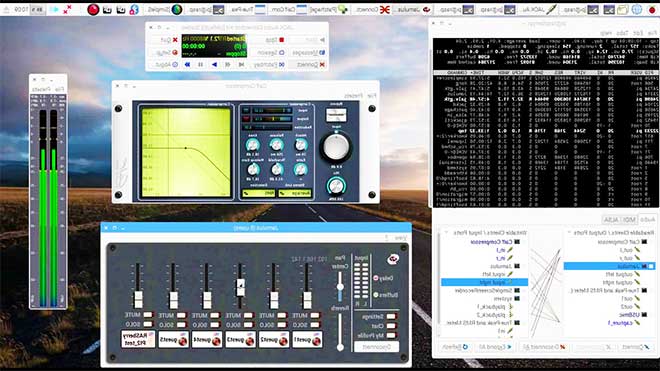
Task: Open Stereo Link Average dropdown in compressor
Action: point(295,193)
